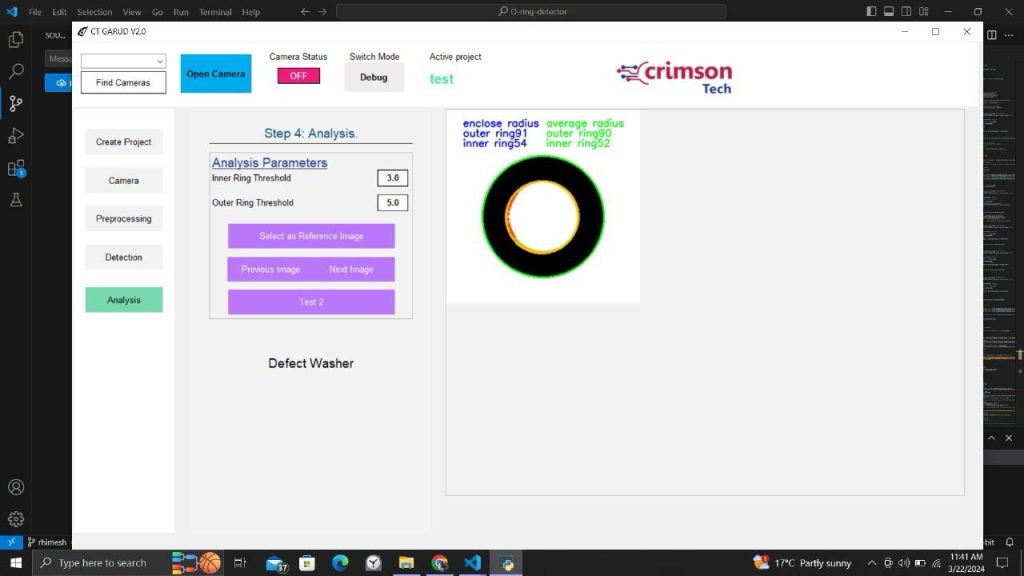
Task: Click the Inner Ring Threshold input field
Action: 391,177
